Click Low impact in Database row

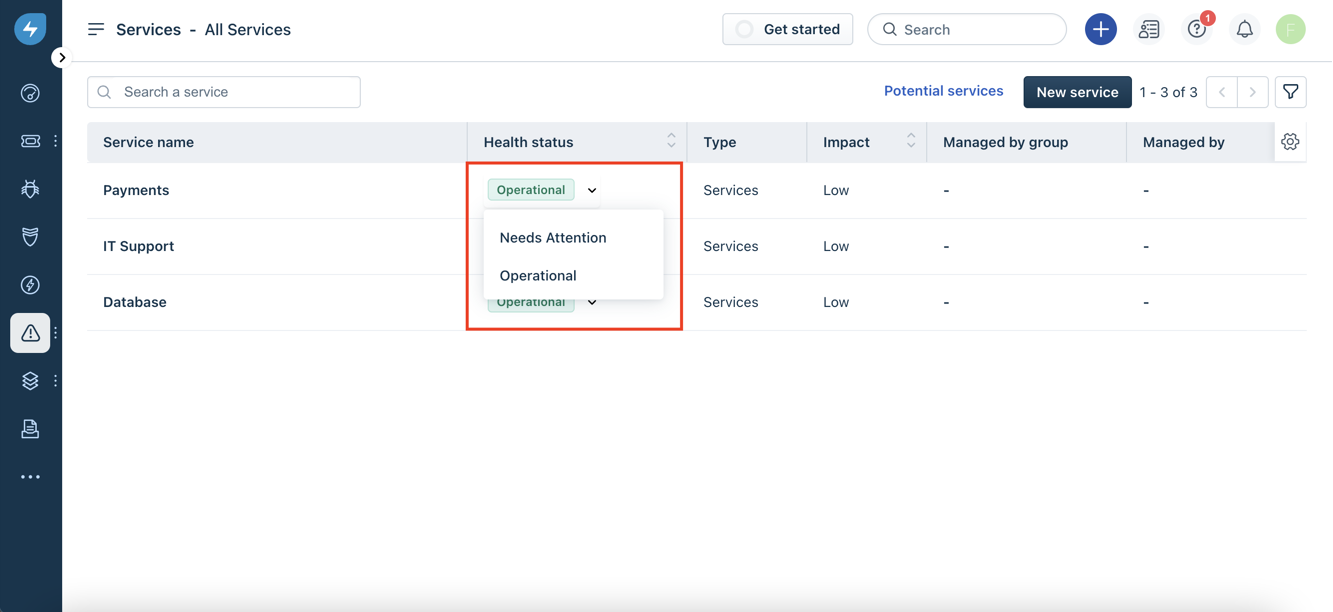coord(836,302)
